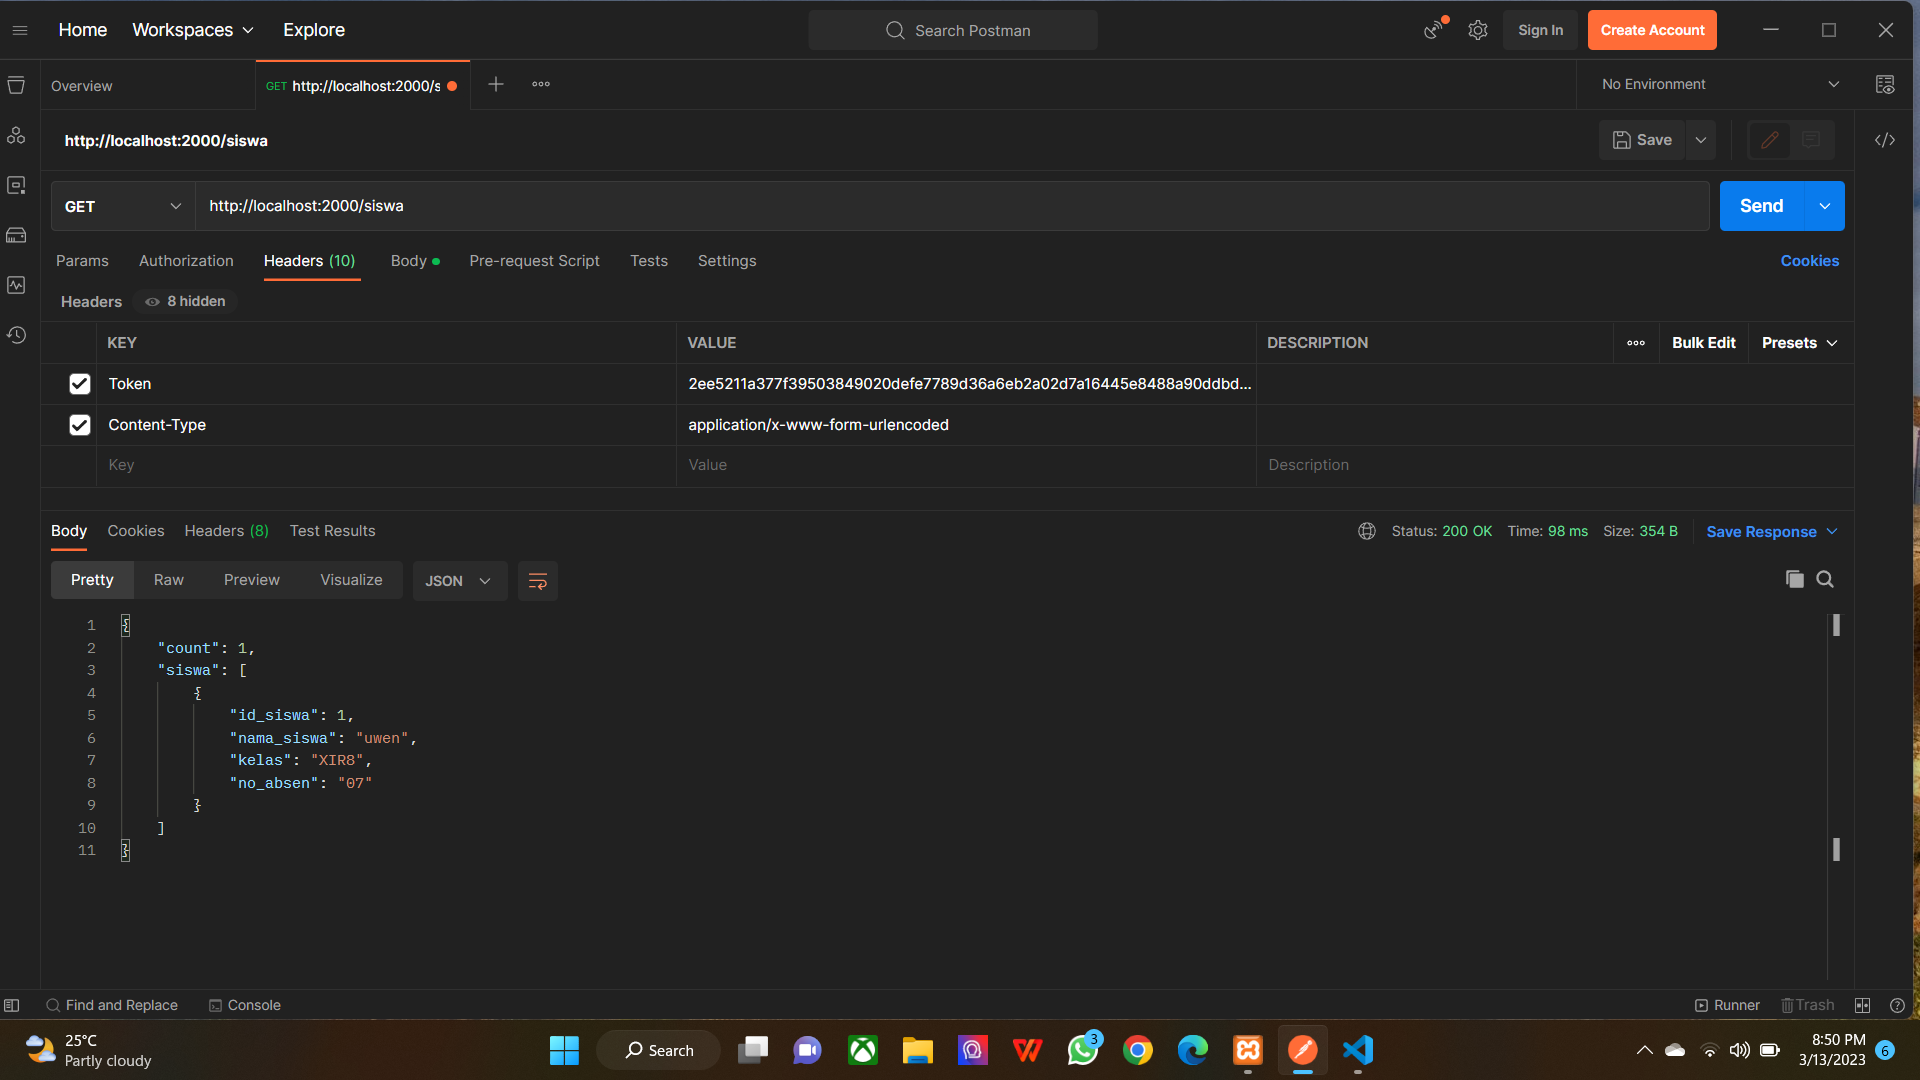The height and width of the screenshot is (1080, 1920).
Task: Open the APIs sidebar panel
Action: tap(16, 136)
